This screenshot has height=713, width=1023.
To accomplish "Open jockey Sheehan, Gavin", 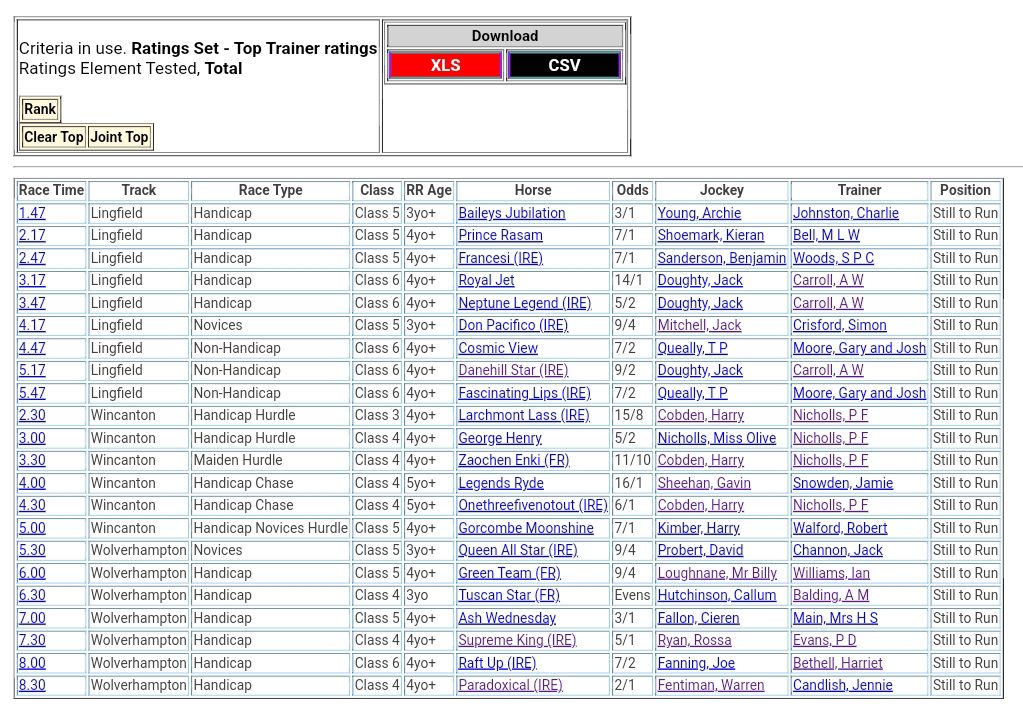I will (x=704, y=483).
